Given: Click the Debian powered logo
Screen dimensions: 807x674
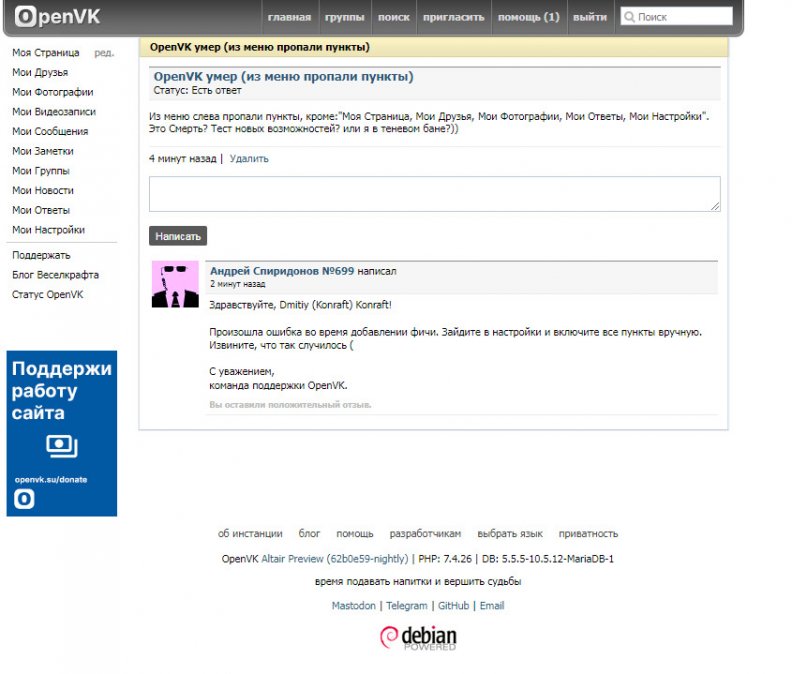Looking at the screenshot, I should [x=418, y=638].
